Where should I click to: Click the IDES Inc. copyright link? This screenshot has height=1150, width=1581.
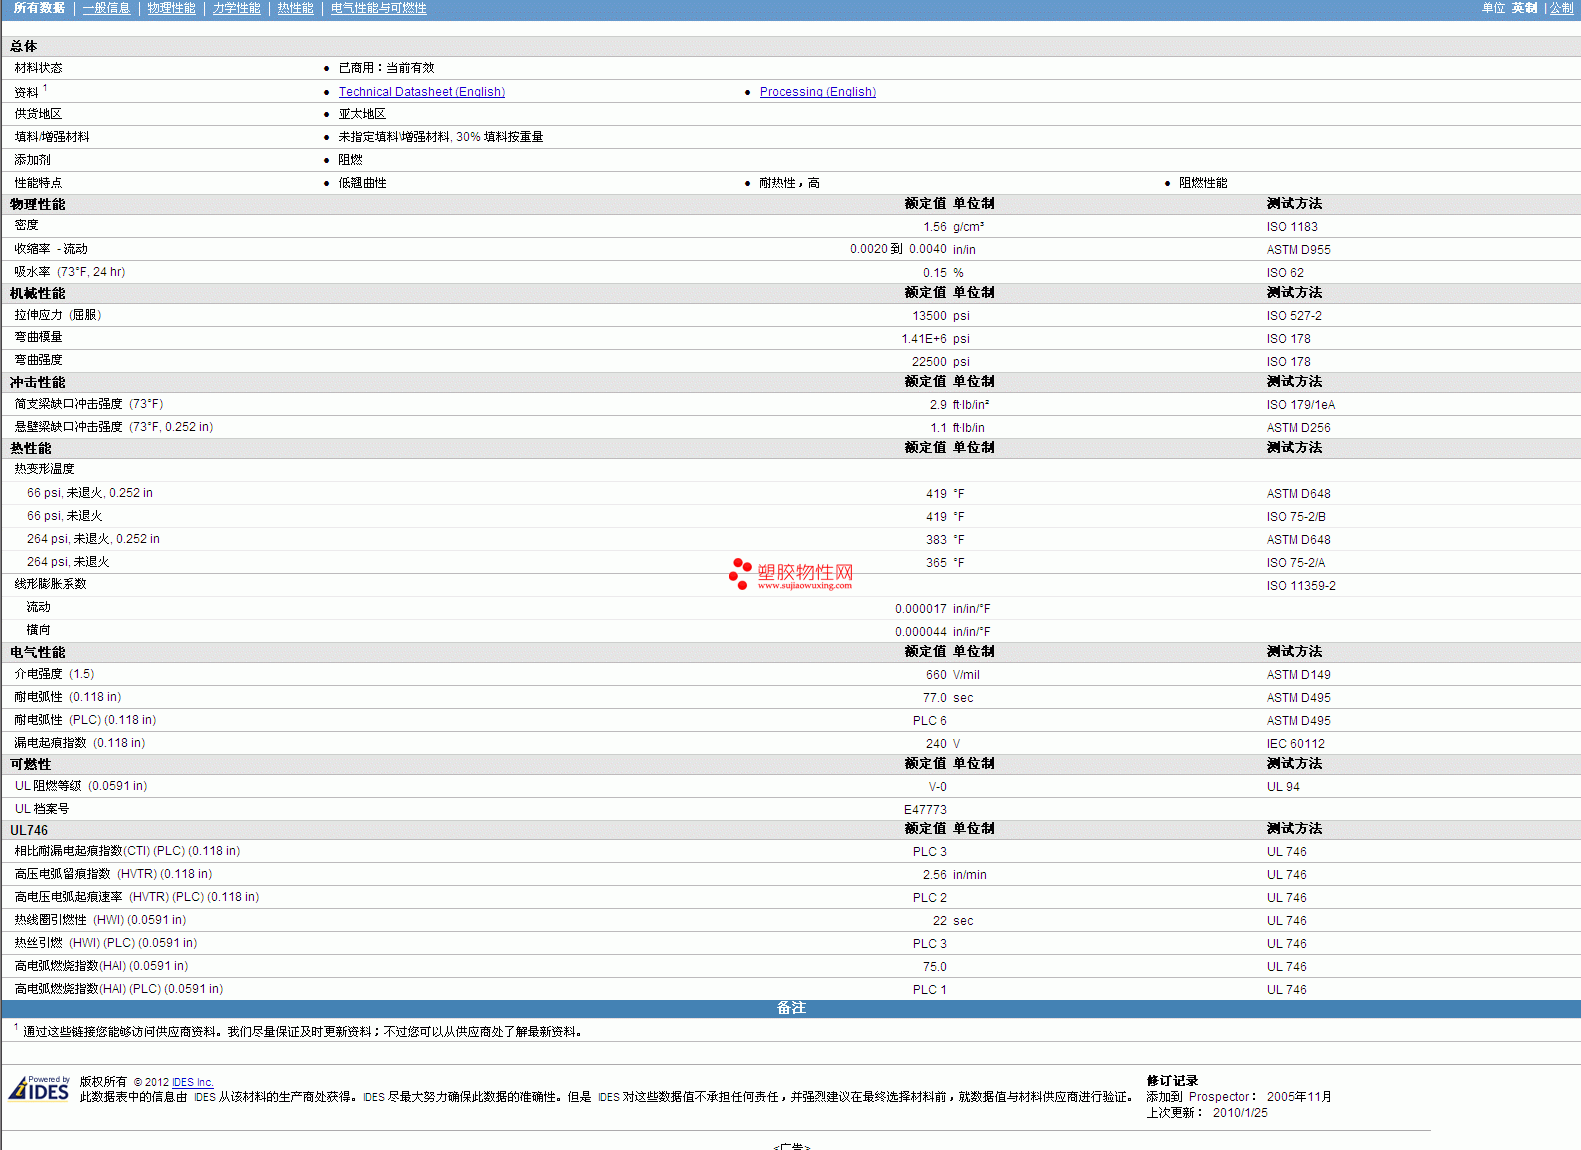193,1082
